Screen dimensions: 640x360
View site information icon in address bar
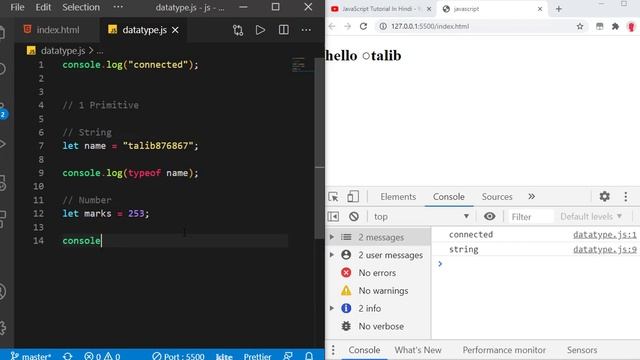382,26
